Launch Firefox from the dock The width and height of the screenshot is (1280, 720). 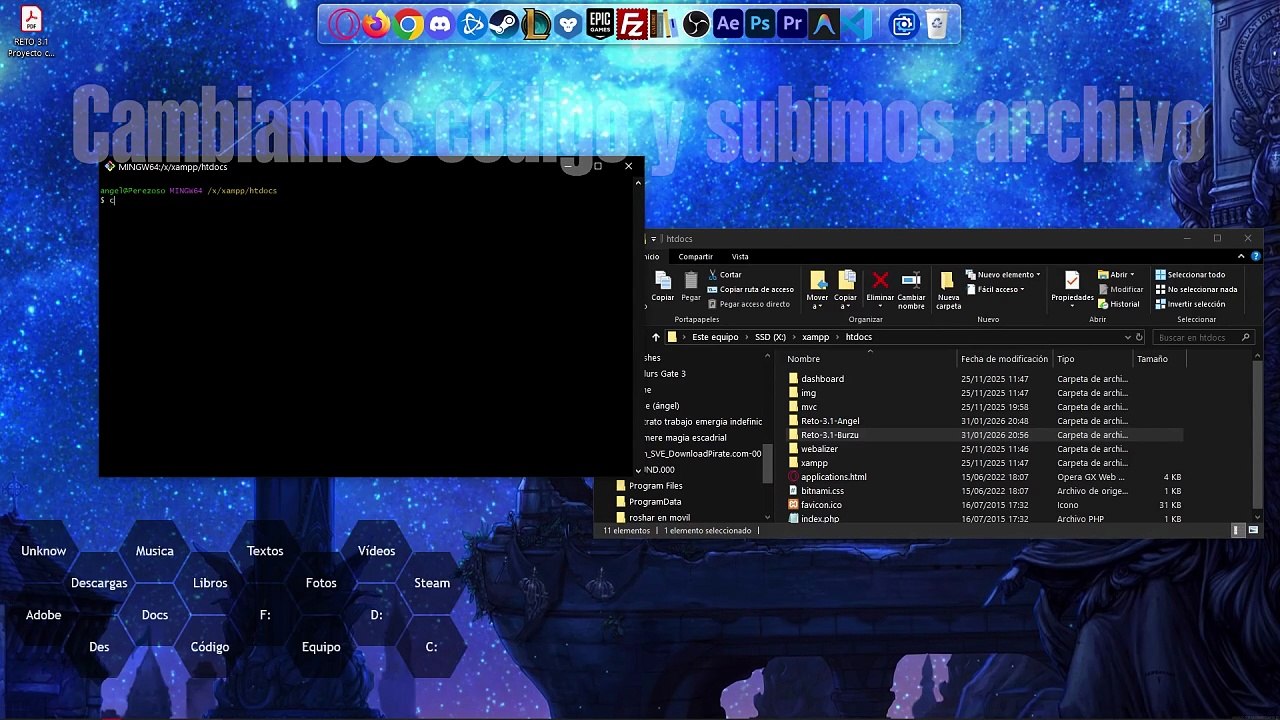point(375,24)
